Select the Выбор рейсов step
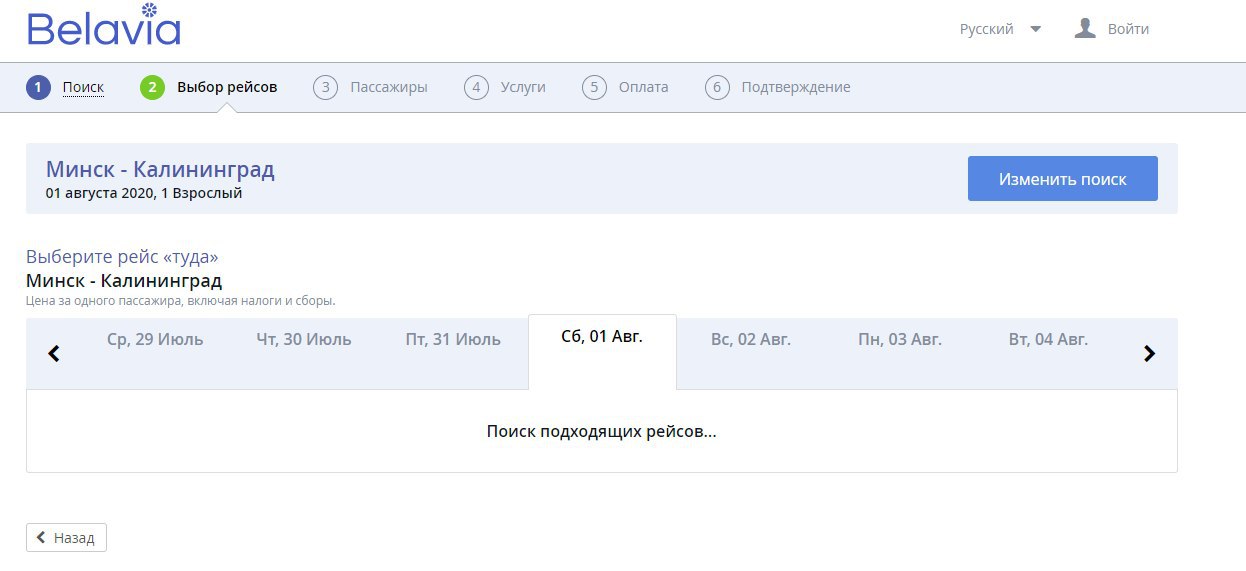The height and width of the screenshot is (571, 1246). click(227, 87)
